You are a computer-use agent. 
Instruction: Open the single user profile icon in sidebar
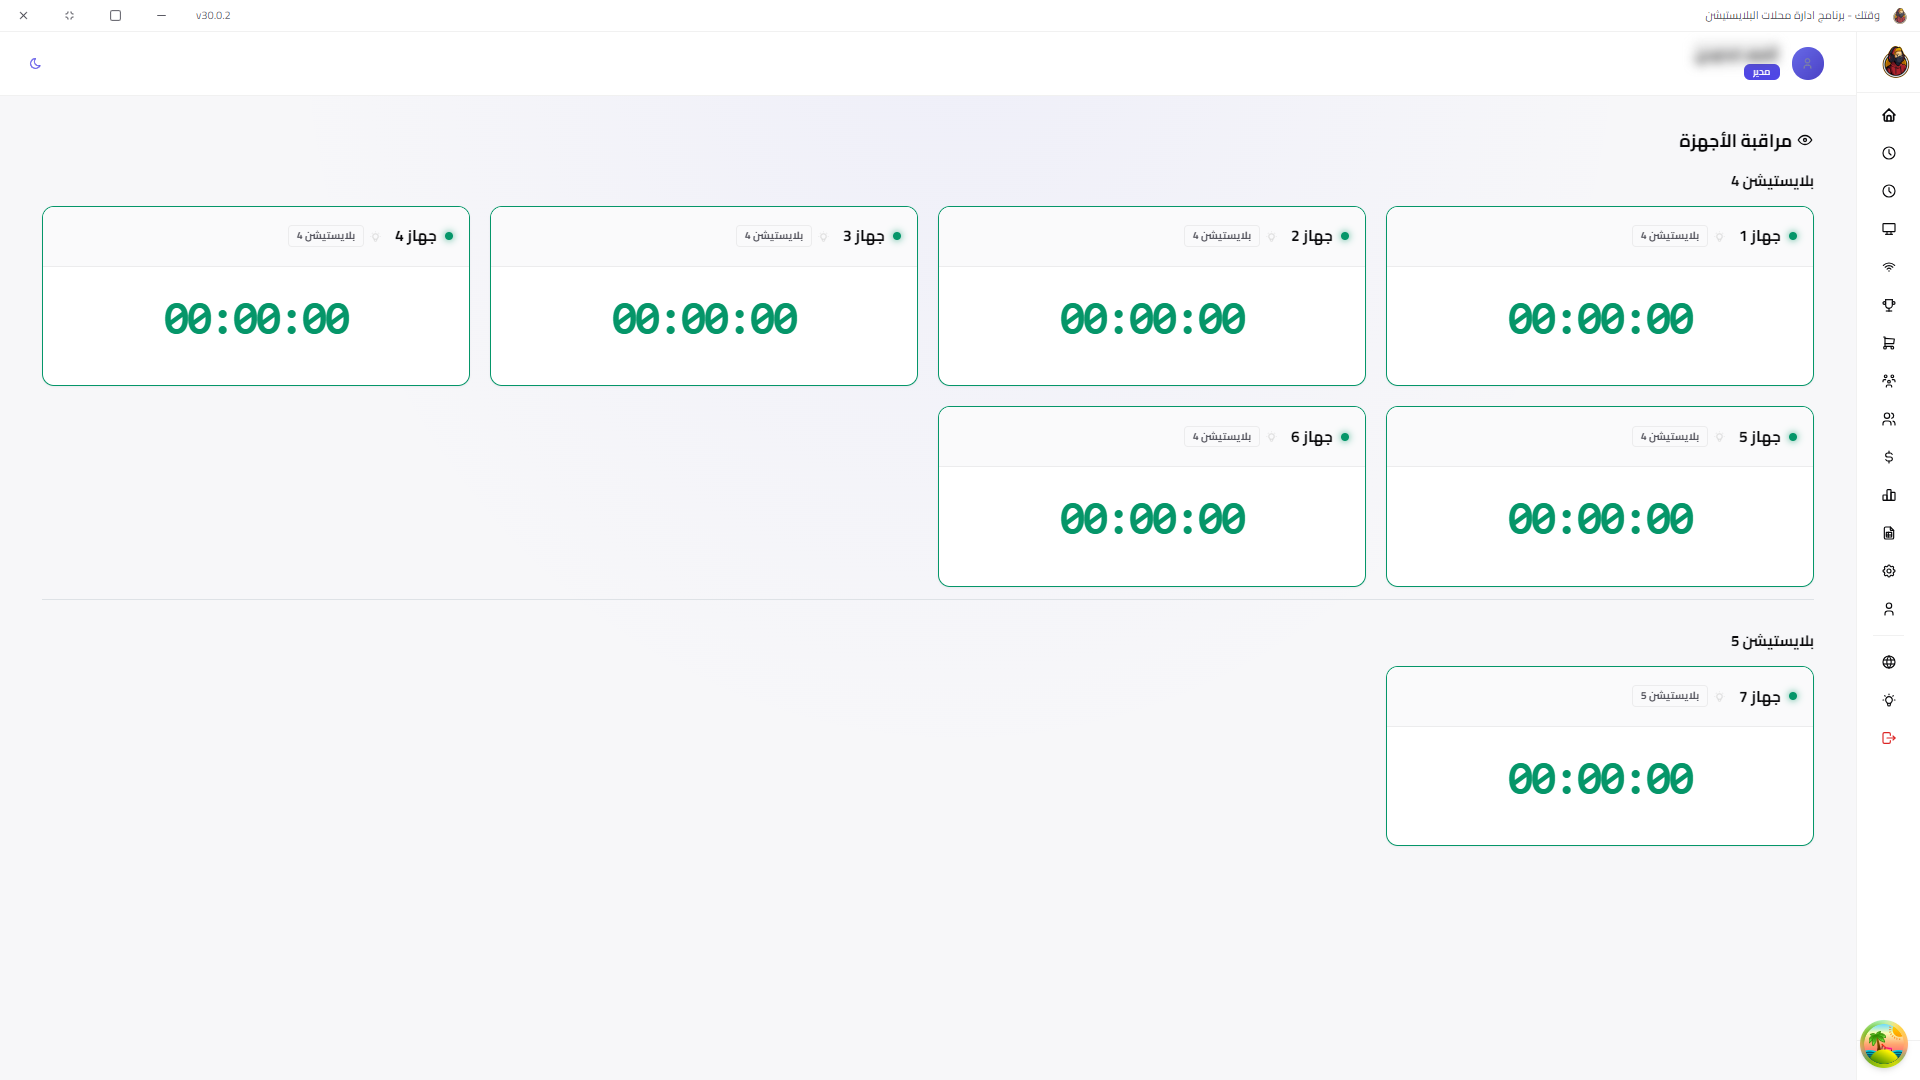[x=1889, y=609]
